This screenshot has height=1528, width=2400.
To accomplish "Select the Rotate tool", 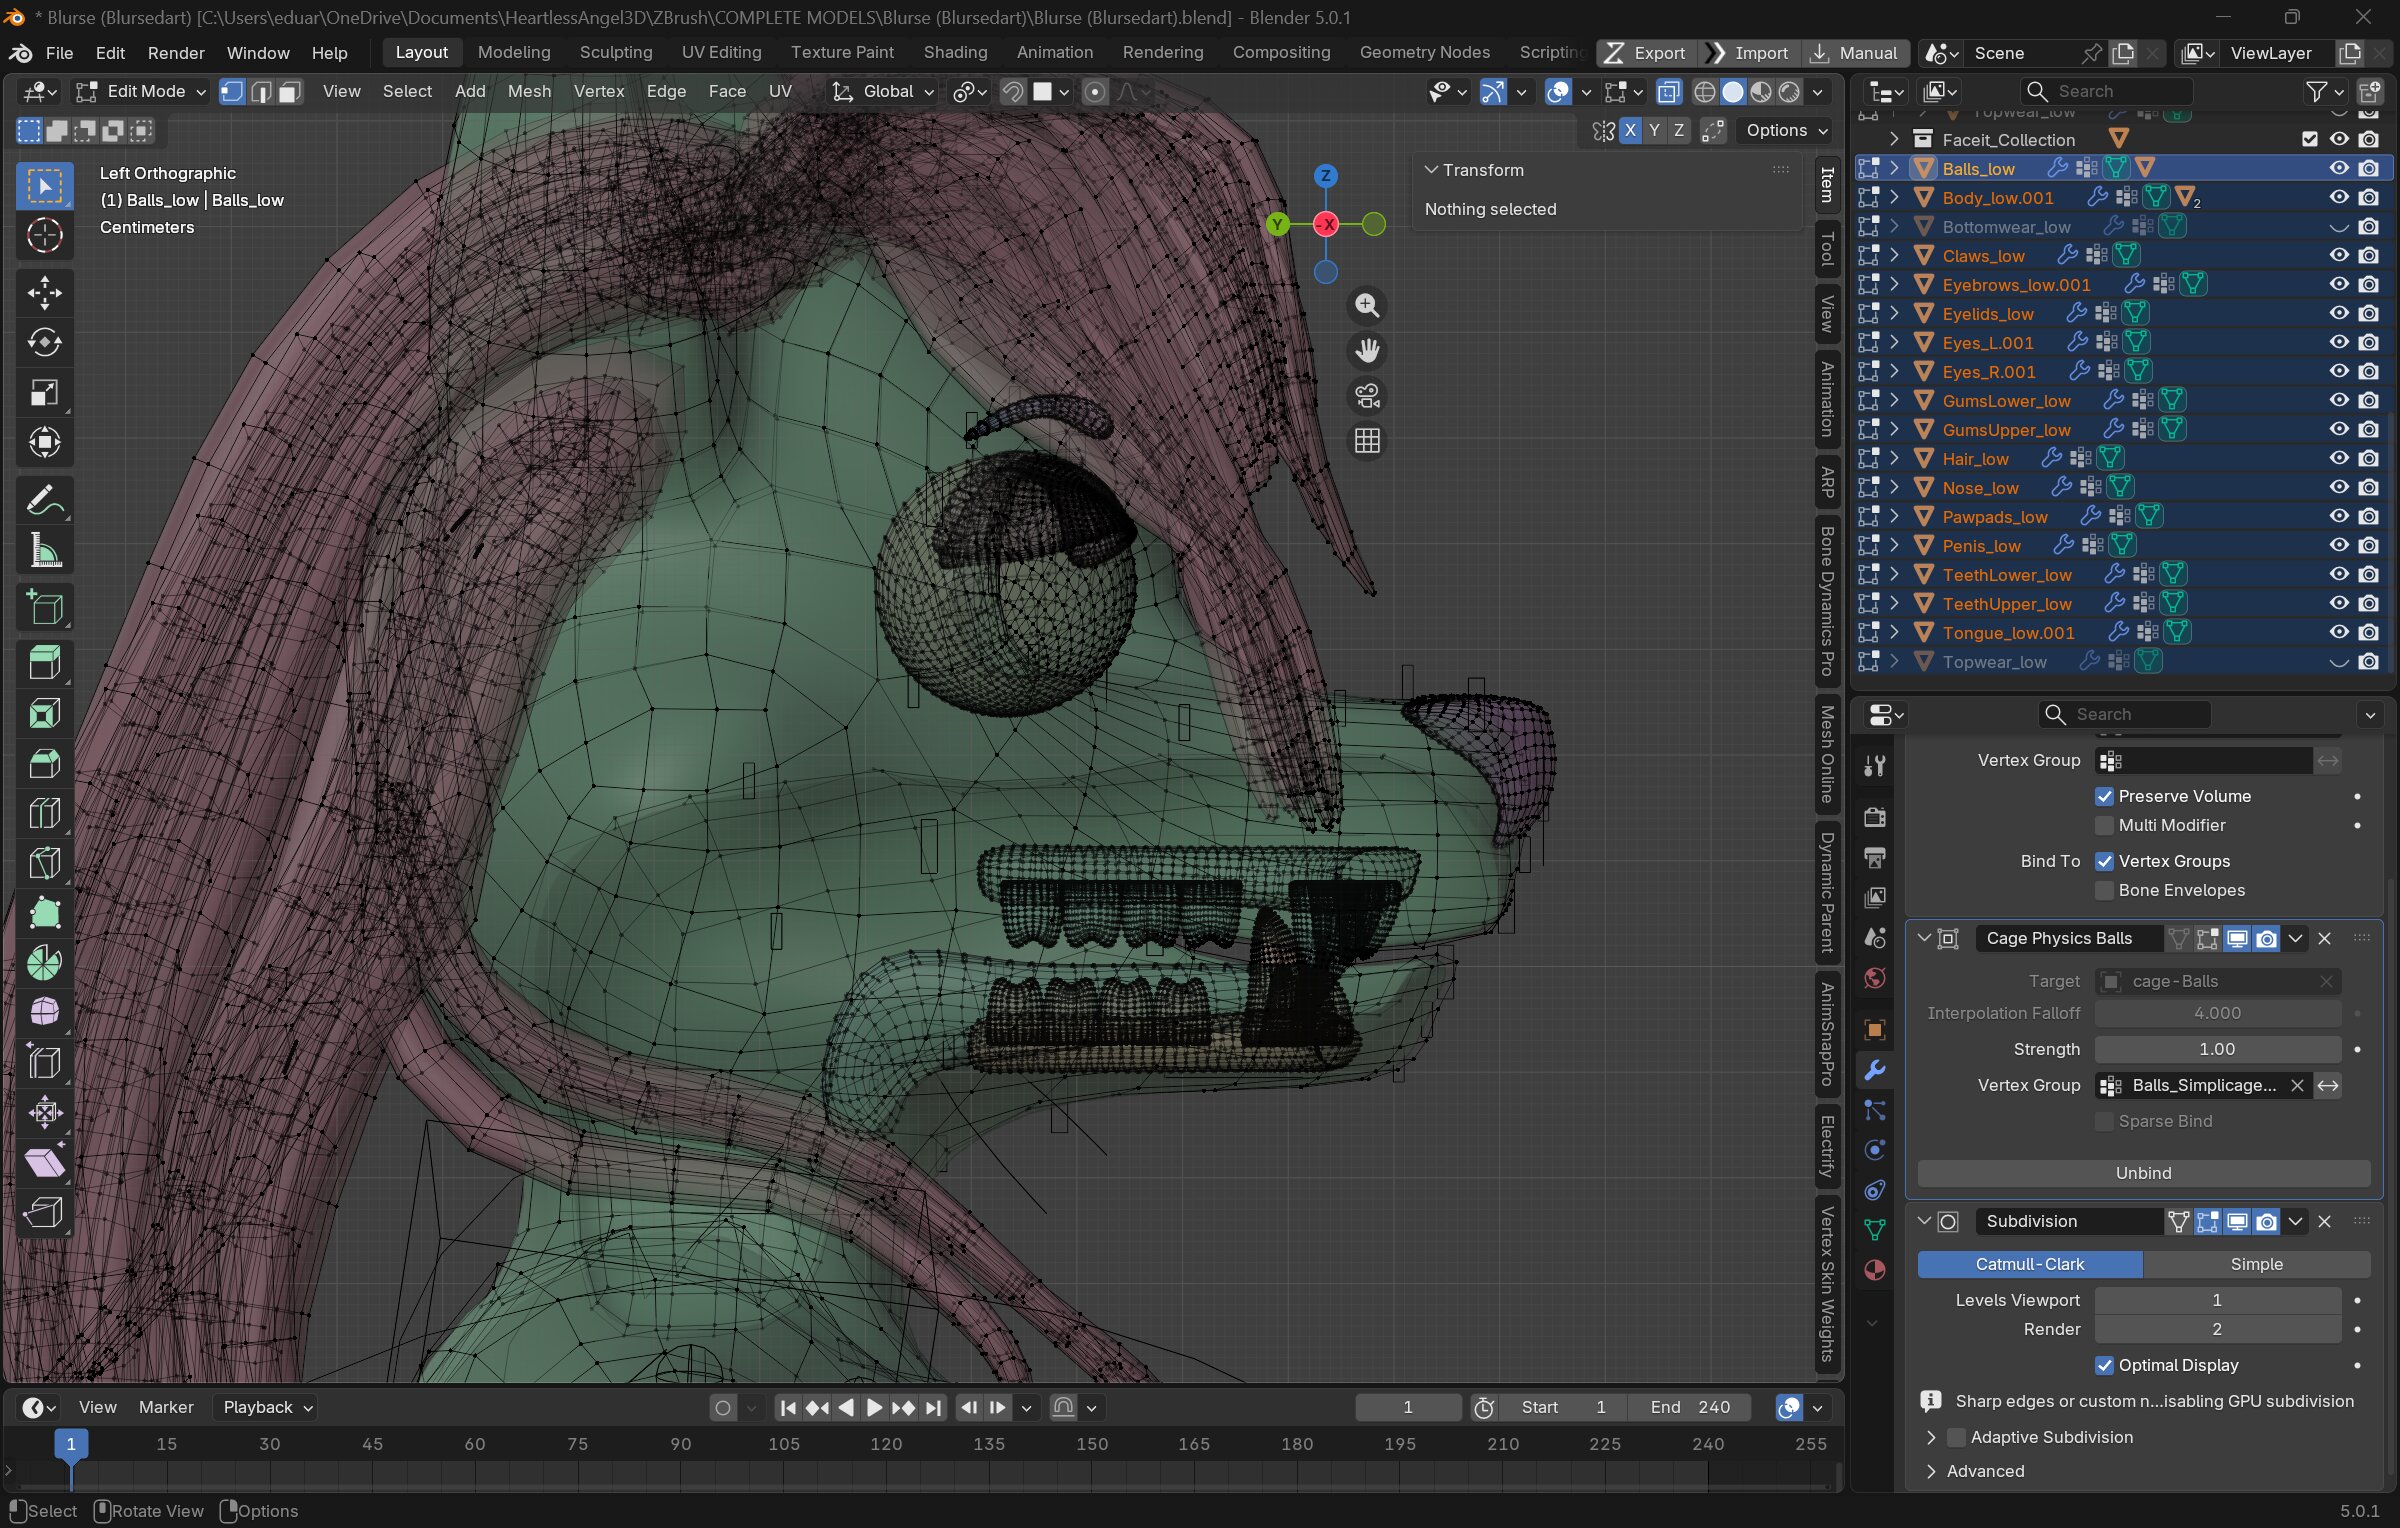I will tap(44, 342).
